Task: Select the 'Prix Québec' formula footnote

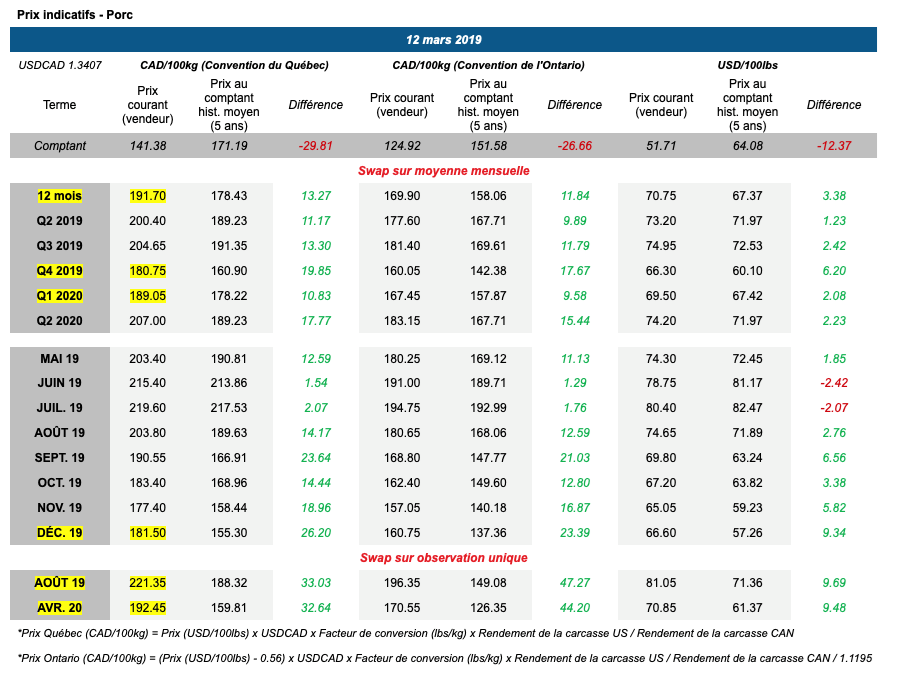Action: (406, 633)
